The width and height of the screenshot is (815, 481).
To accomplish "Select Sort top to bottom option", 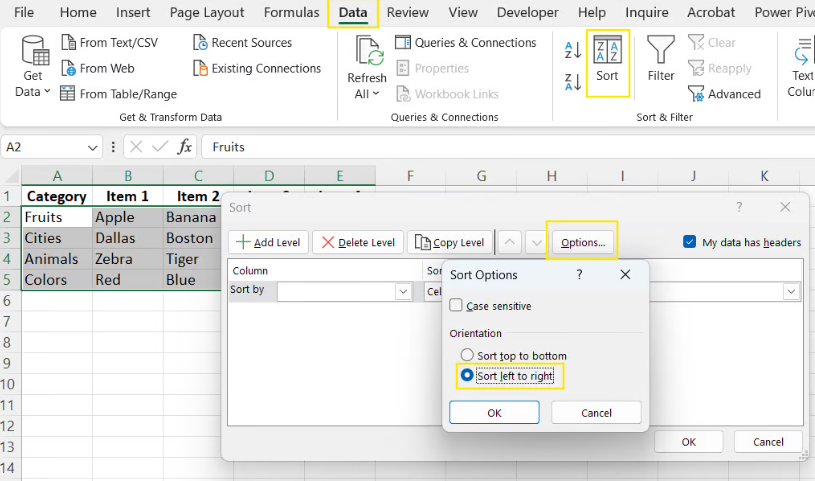I will tap(467, 355).
